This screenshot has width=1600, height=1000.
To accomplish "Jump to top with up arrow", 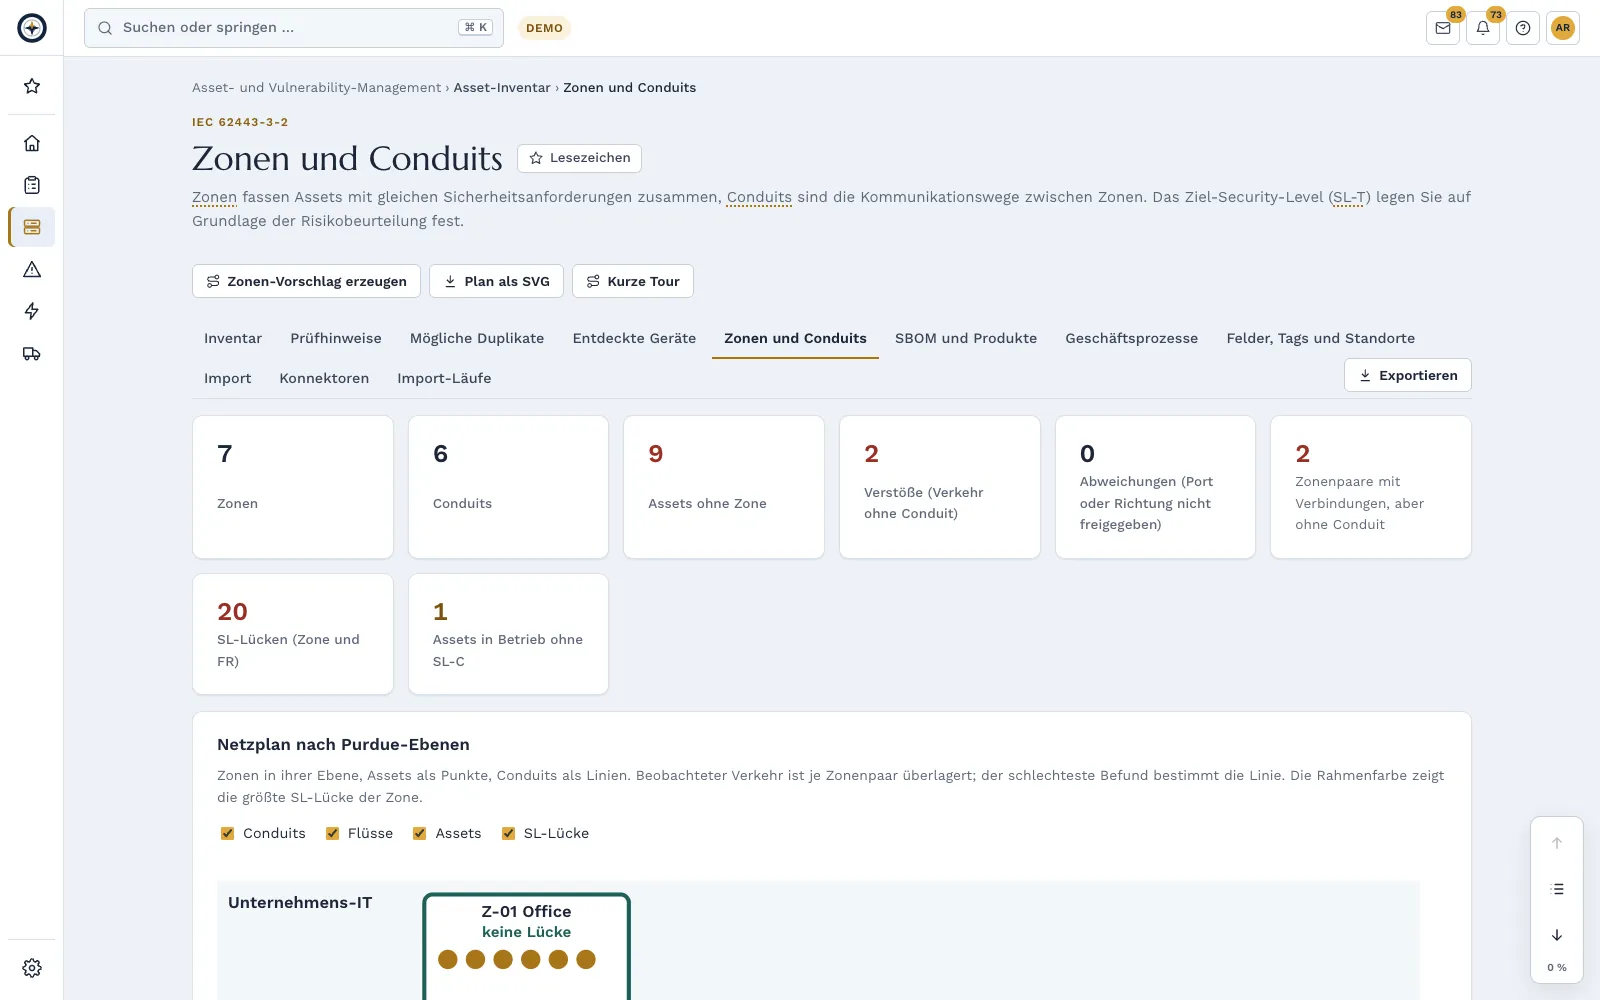I will coord(1557,843).
